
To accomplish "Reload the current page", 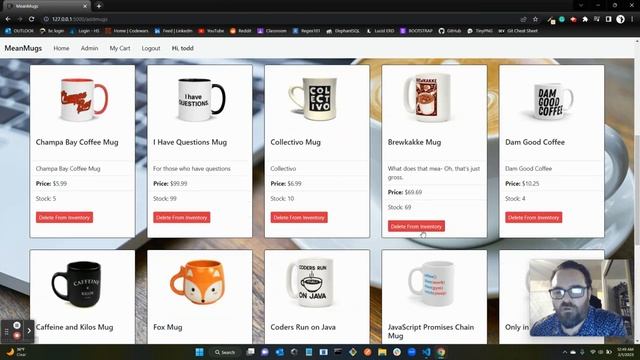I will [x=31, y=19].
